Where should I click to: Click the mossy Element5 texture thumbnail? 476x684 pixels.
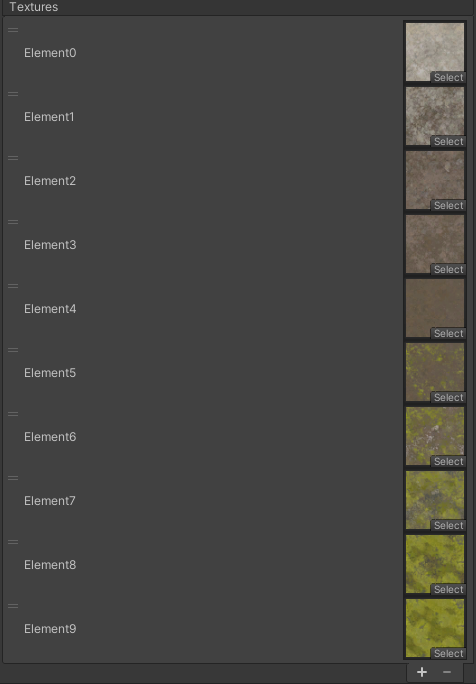[435, 372]
